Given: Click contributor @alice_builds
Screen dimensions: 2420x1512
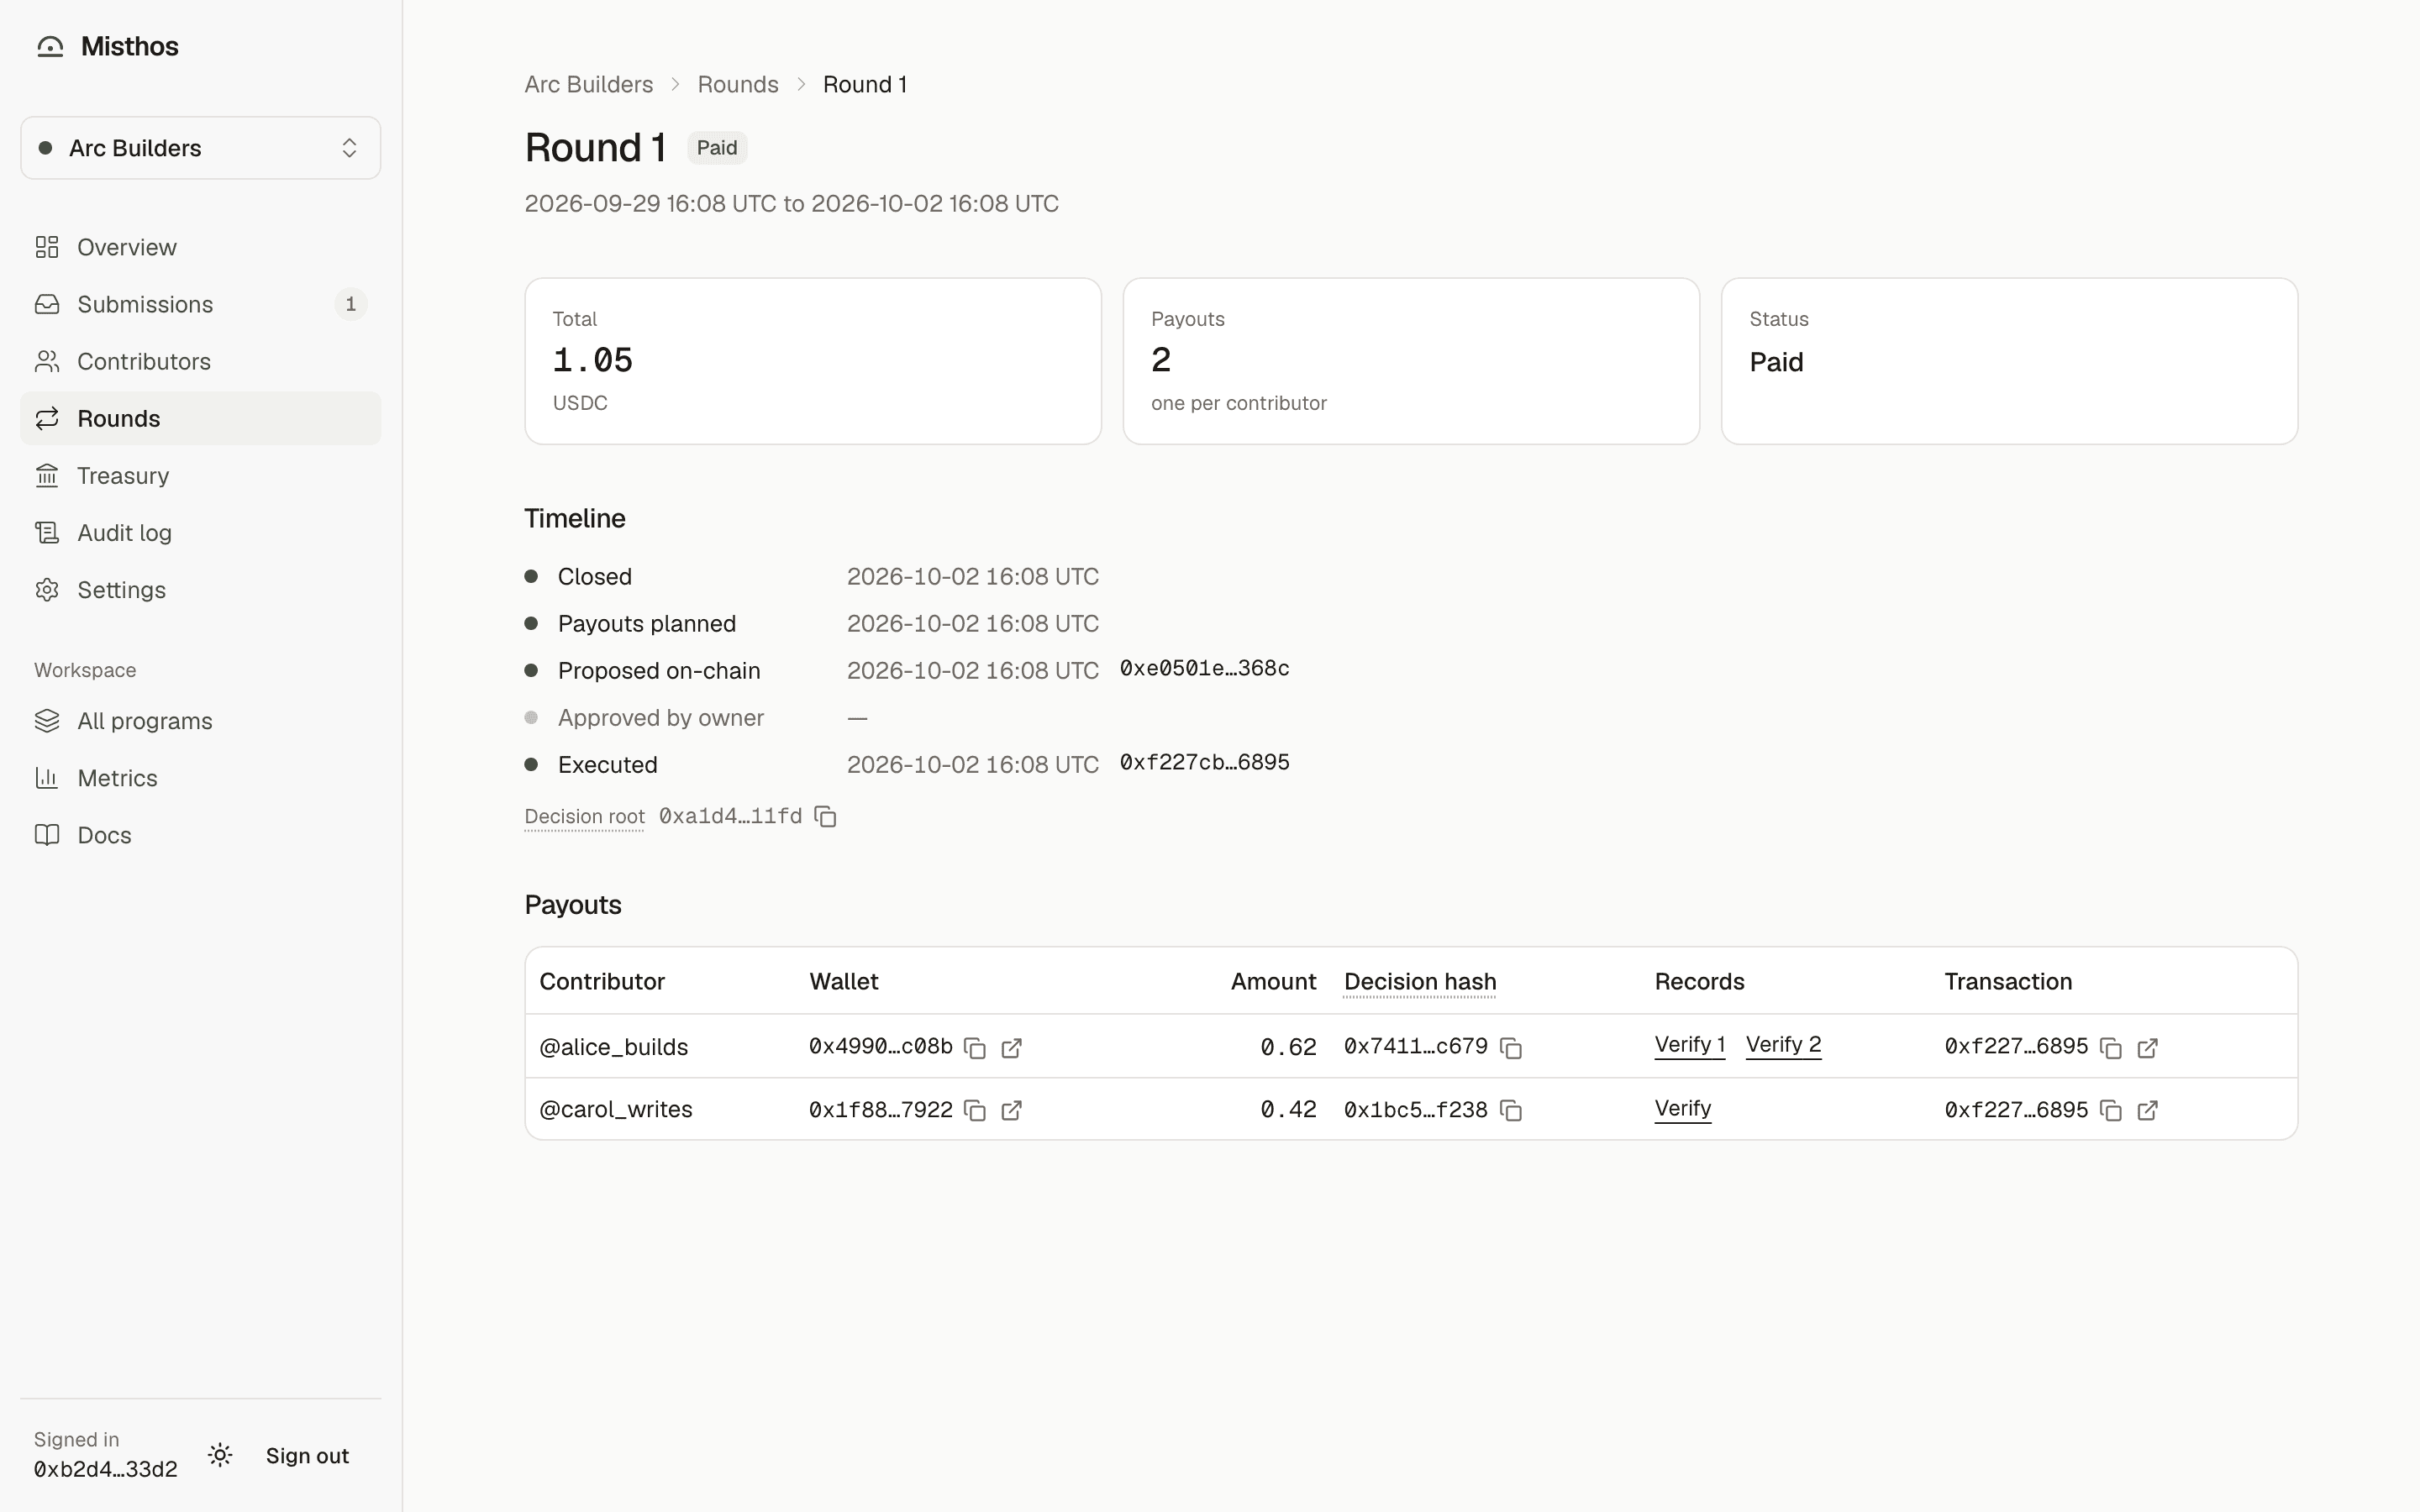Looking at the screenshot, I should pos(613,1047).
